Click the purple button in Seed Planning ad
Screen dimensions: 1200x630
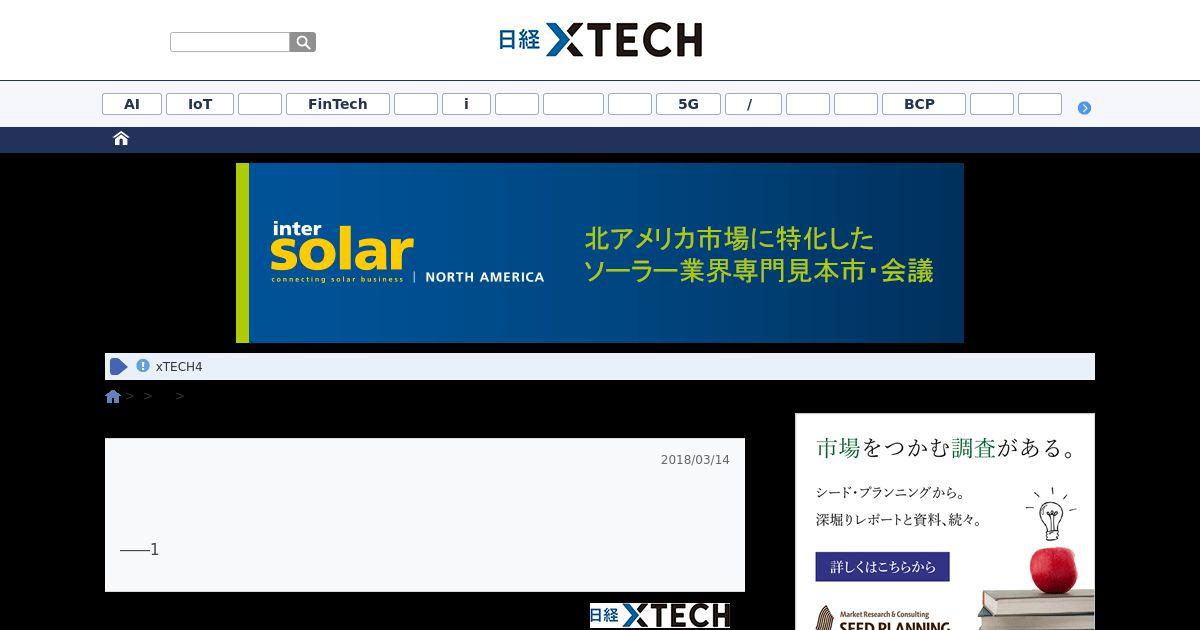coord(882,566)
